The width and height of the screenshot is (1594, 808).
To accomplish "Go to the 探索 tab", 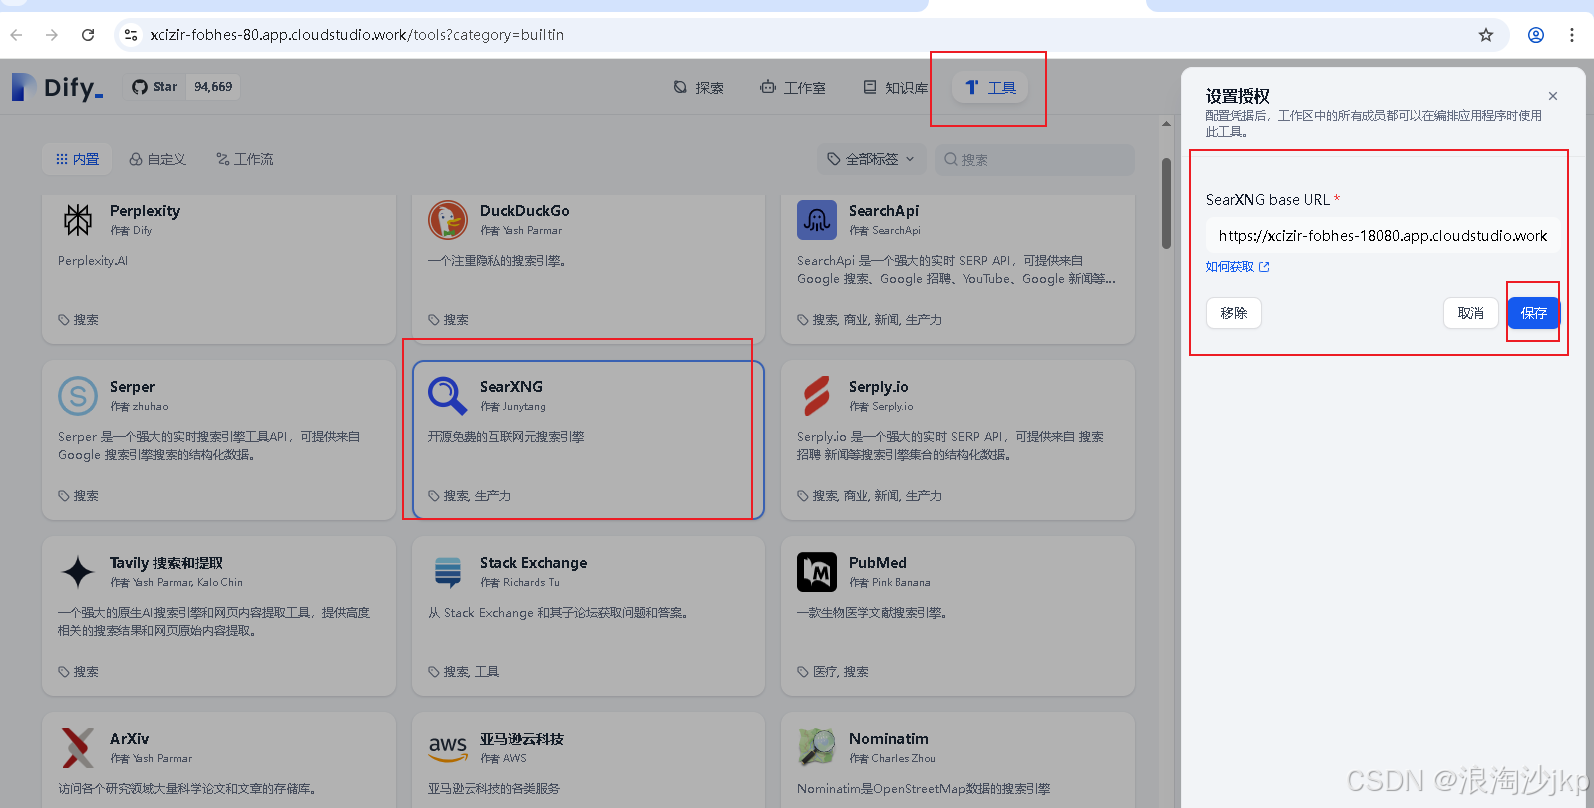I will tap(698, 88).
